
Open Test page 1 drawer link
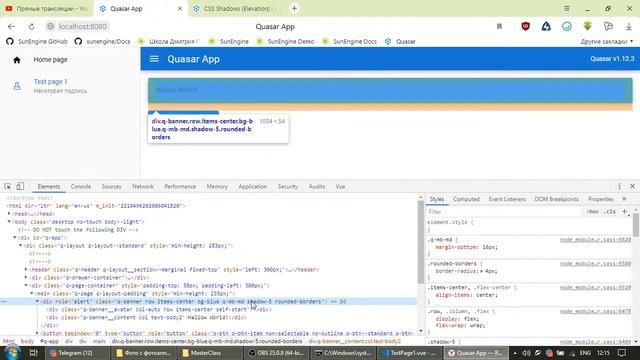(51, 82)
